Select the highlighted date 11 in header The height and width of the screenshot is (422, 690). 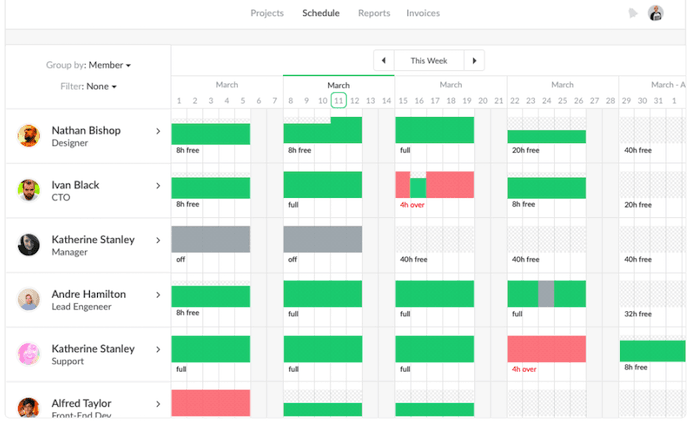pyautogui.click(x=339, y=100)
